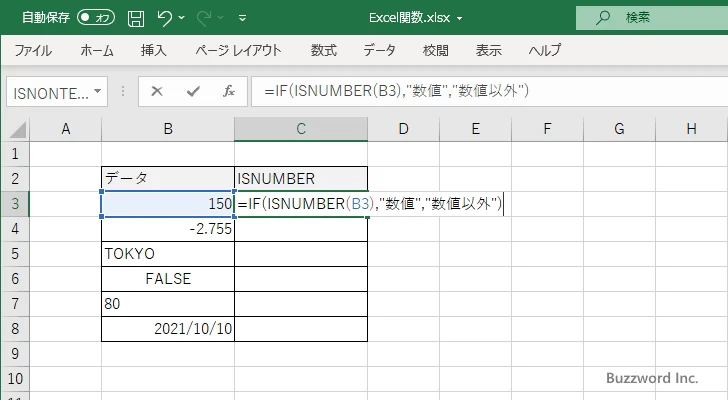Click inside the formula bar text
The width and height of the screenshot is (728, 400).
pos(396,91)
